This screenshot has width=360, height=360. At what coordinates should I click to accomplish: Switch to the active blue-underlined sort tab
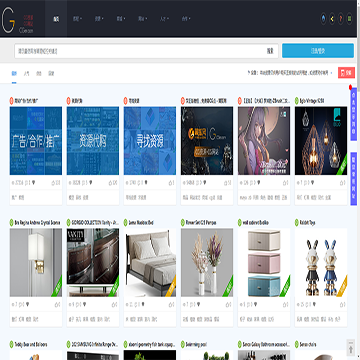tap(14, 73)
